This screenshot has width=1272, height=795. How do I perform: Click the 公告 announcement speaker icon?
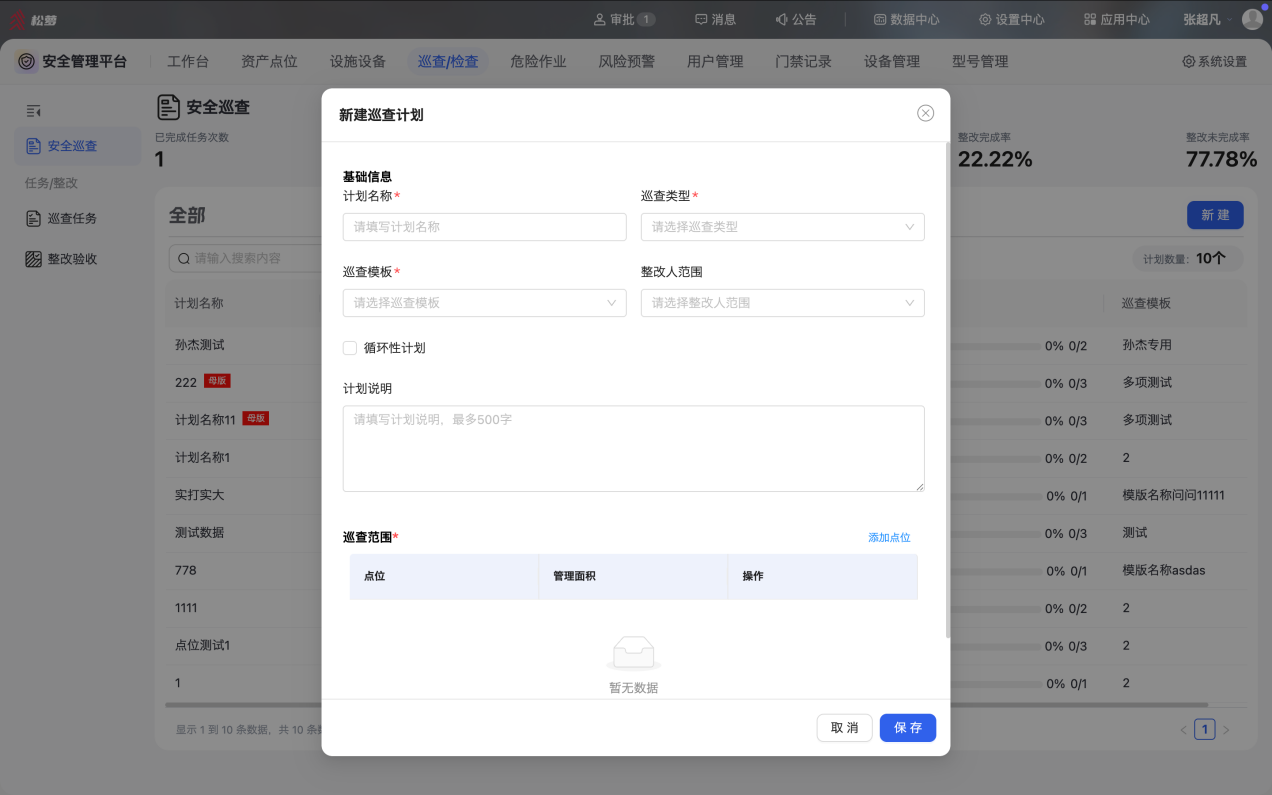[782, 19]
